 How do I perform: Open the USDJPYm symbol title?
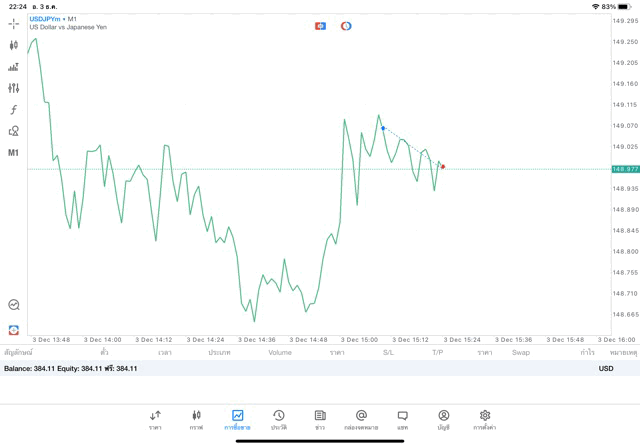(43, 19)
